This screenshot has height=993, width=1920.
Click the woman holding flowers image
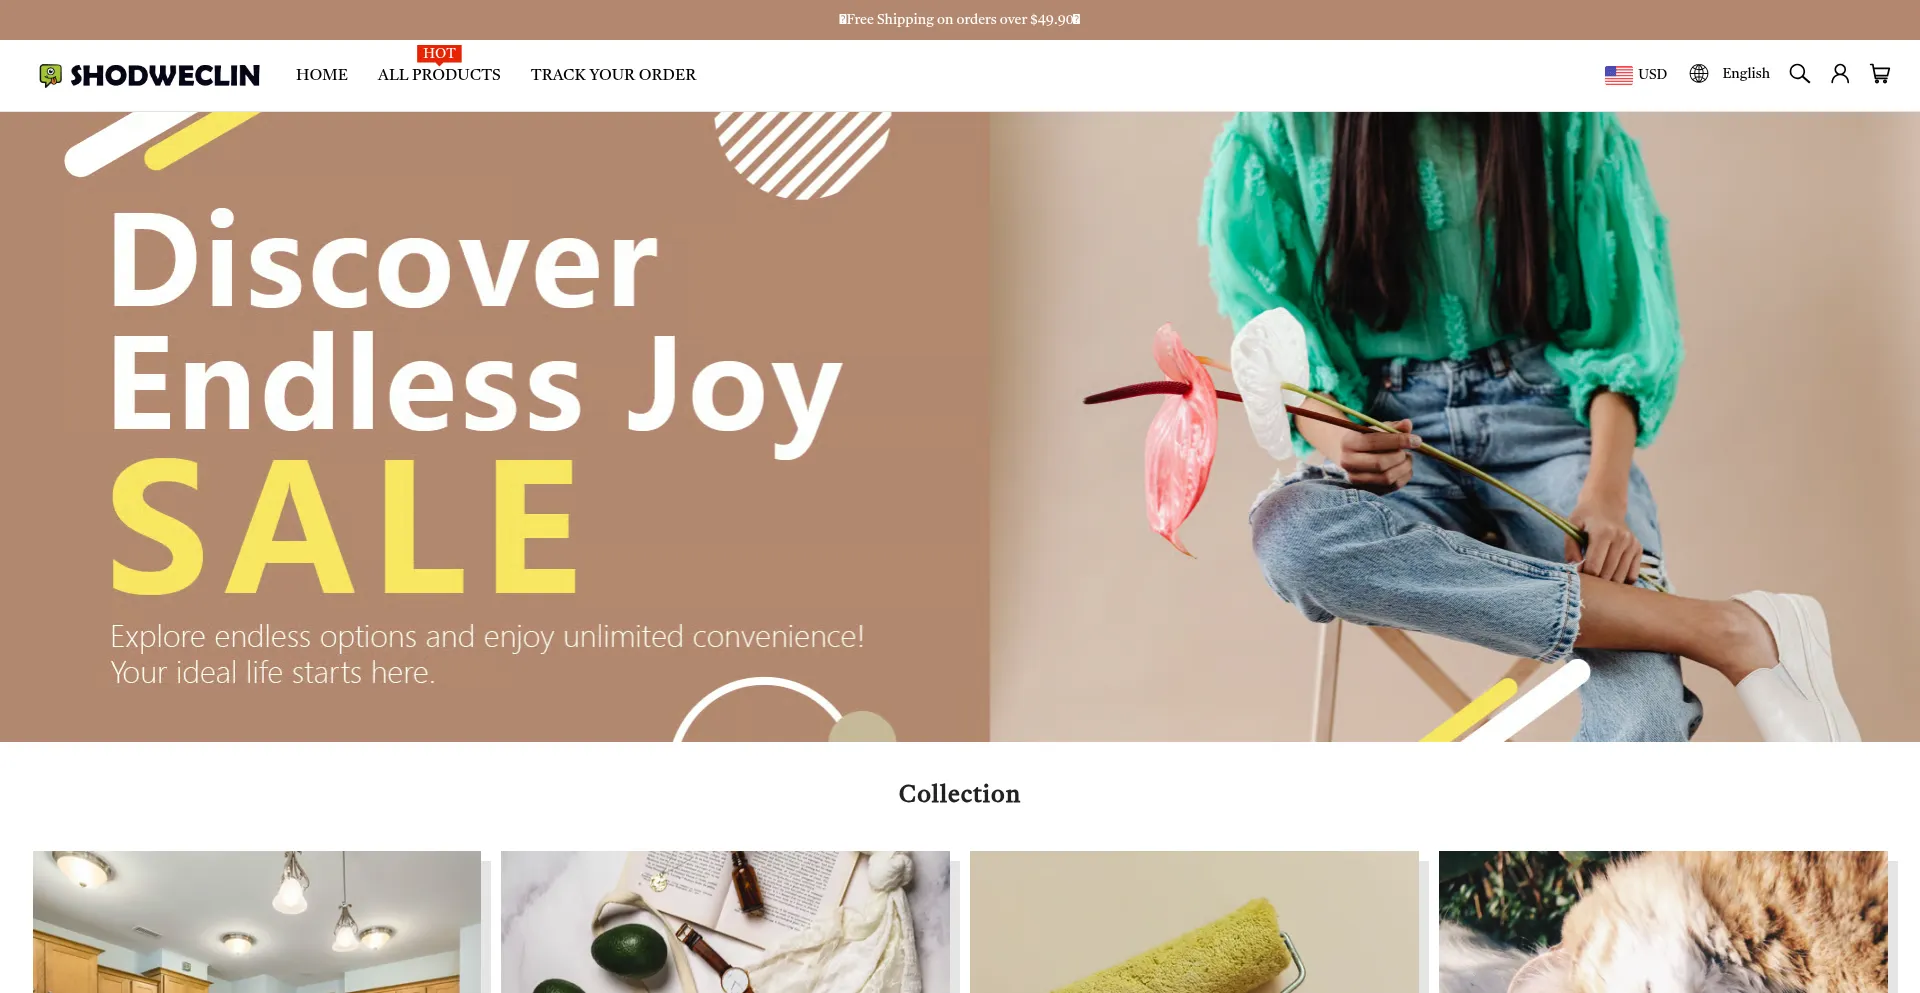[x=1455, y=427]
